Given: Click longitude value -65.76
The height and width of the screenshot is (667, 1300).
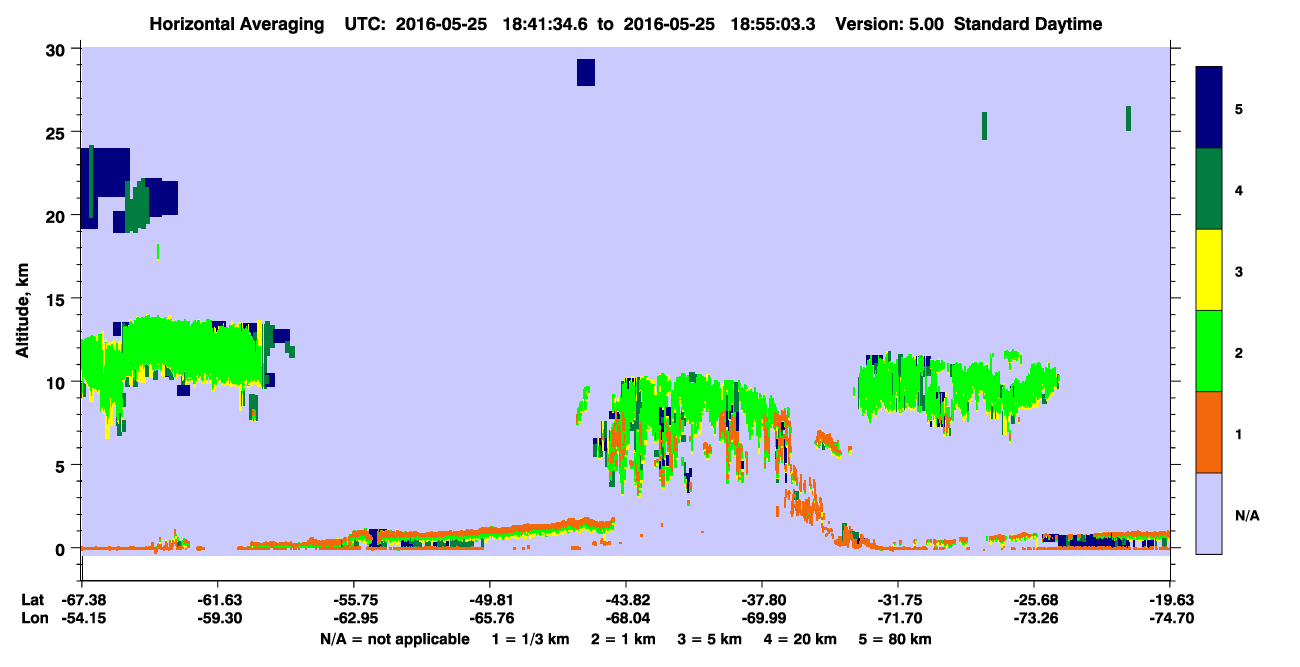Looking at the screenshot, I should (490, 618).
